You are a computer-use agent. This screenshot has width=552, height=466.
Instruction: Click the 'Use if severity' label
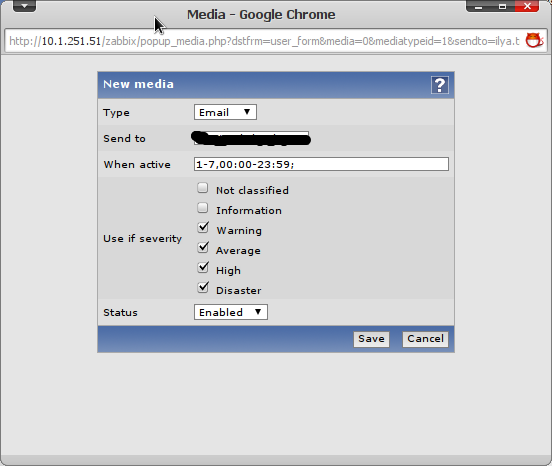(143, 239)
